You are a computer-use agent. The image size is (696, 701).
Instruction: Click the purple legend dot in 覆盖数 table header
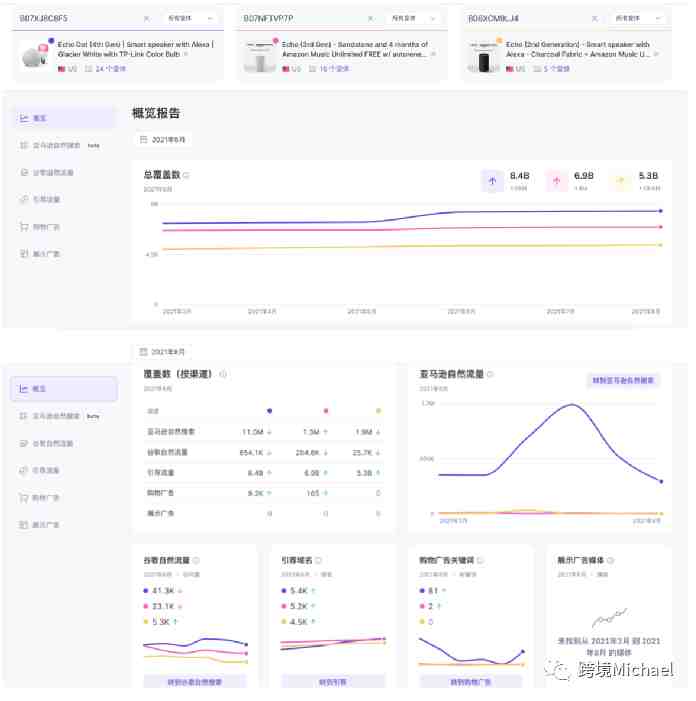coord(269,410)
